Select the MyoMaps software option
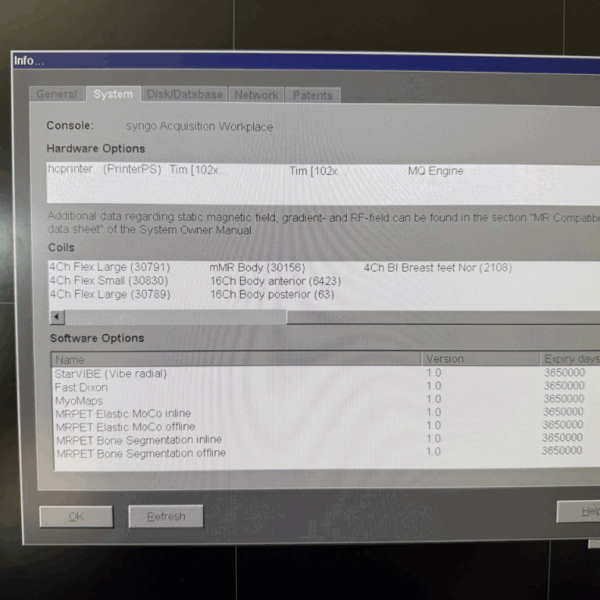This screenshot has width=600, height=600. point(326,400)
